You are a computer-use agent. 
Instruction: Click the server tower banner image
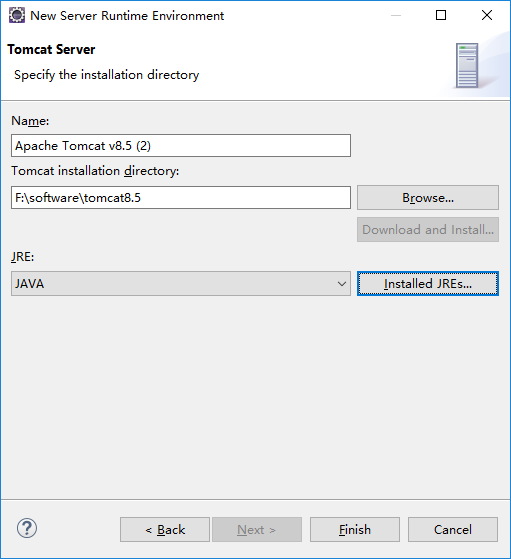coord(467,66)
